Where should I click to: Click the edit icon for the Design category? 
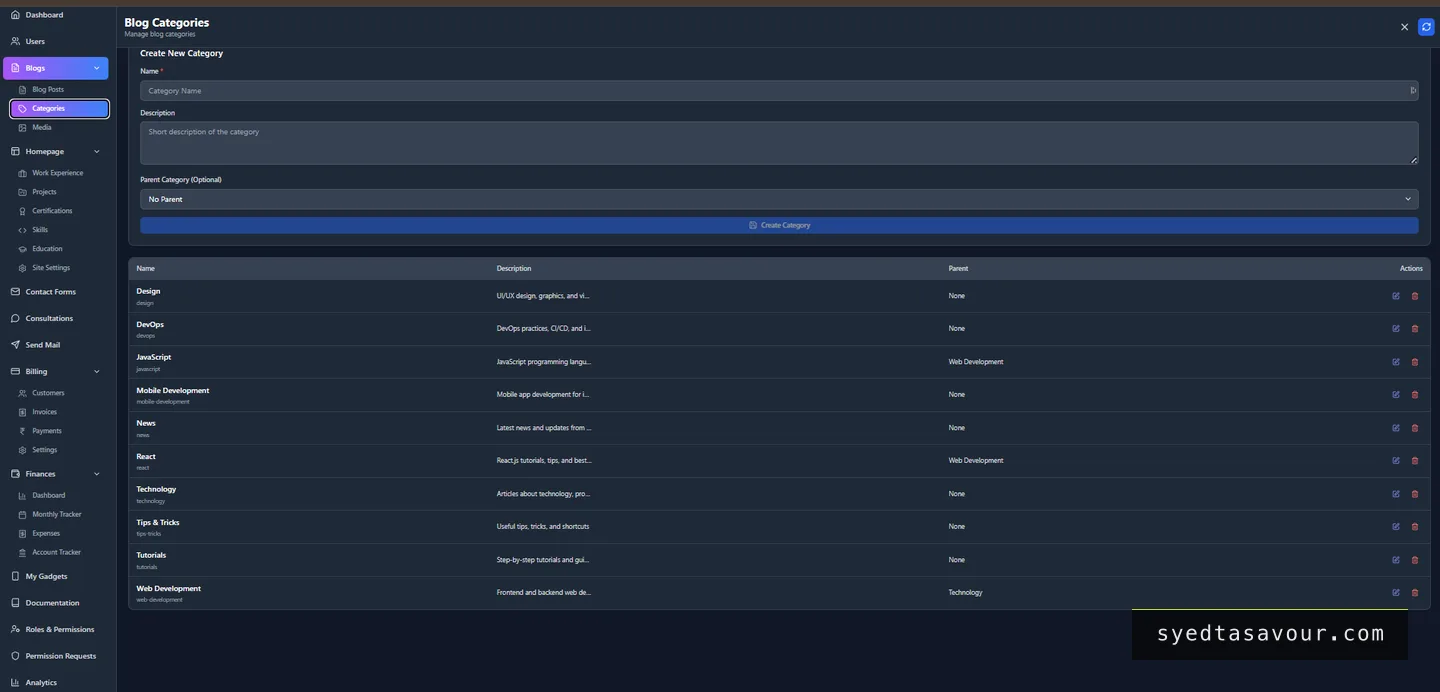pos(1396,296)
